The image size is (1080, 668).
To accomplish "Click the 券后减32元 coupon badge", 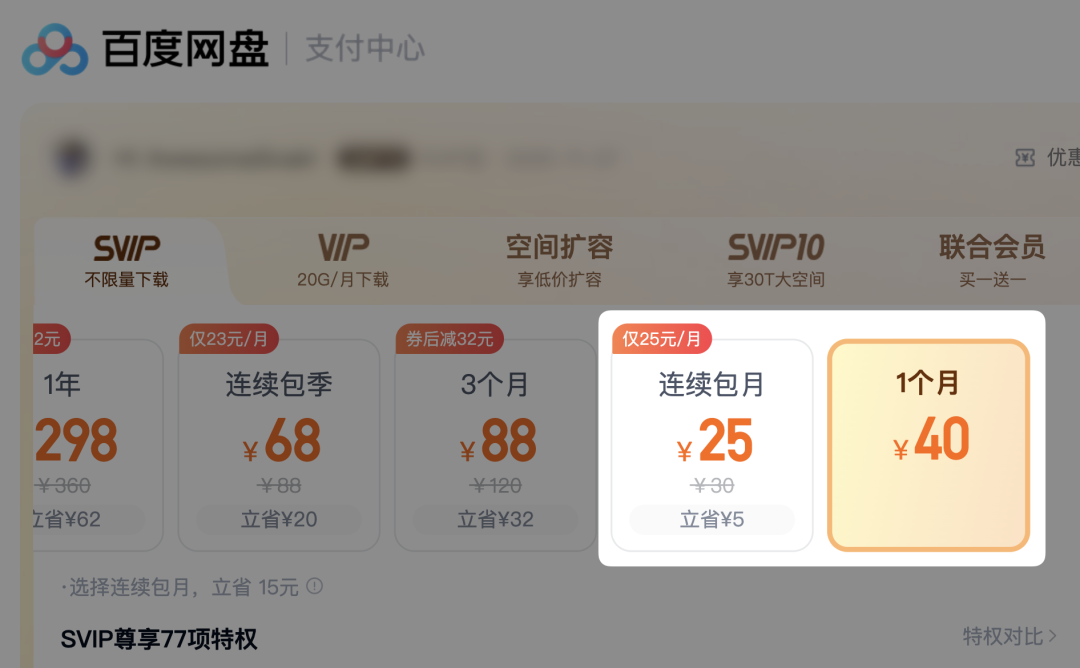I will (450, 339).
